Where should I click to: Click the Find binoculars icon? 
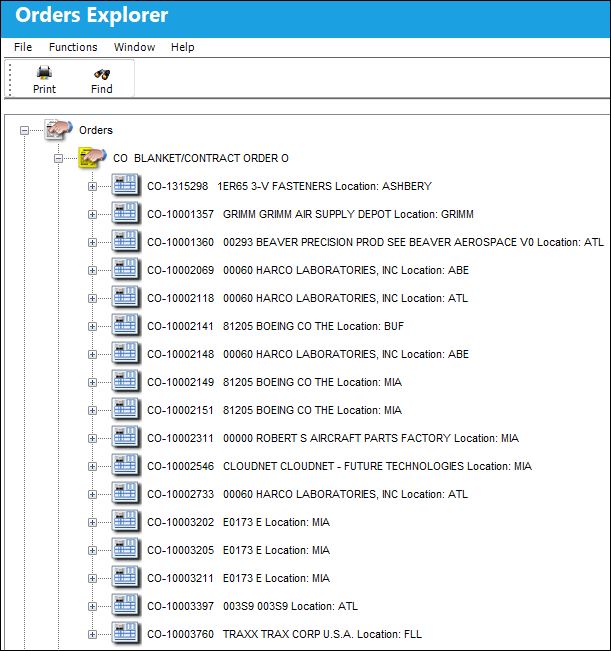[x=102, y=74]
